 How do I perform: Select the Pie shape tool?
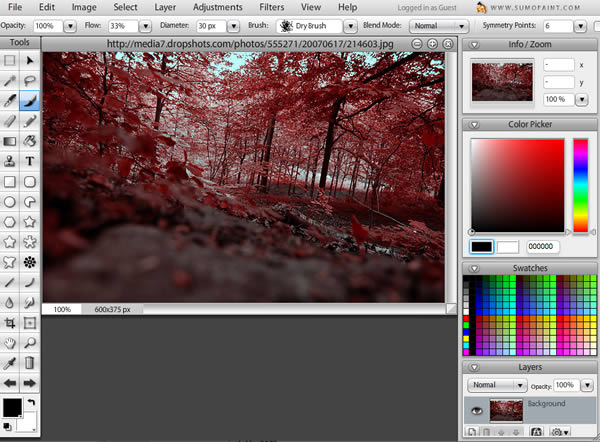[29, 202]
